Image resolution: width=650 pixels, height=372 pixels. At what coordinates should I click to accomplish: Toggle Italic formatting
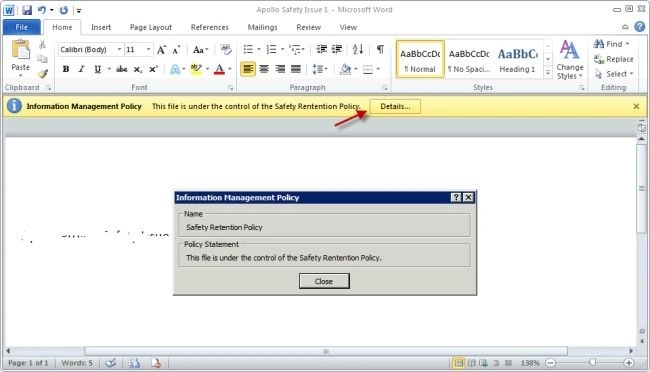(81, 69)
